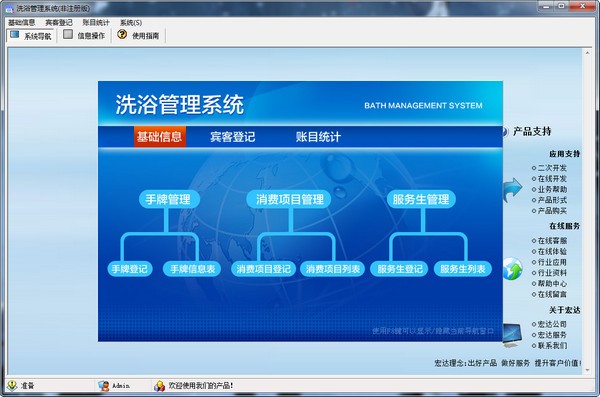Image resolution: width=600 pixels, height=397 pixels.
Task: Open the 二次开发 link
Action: click(552, 168)
